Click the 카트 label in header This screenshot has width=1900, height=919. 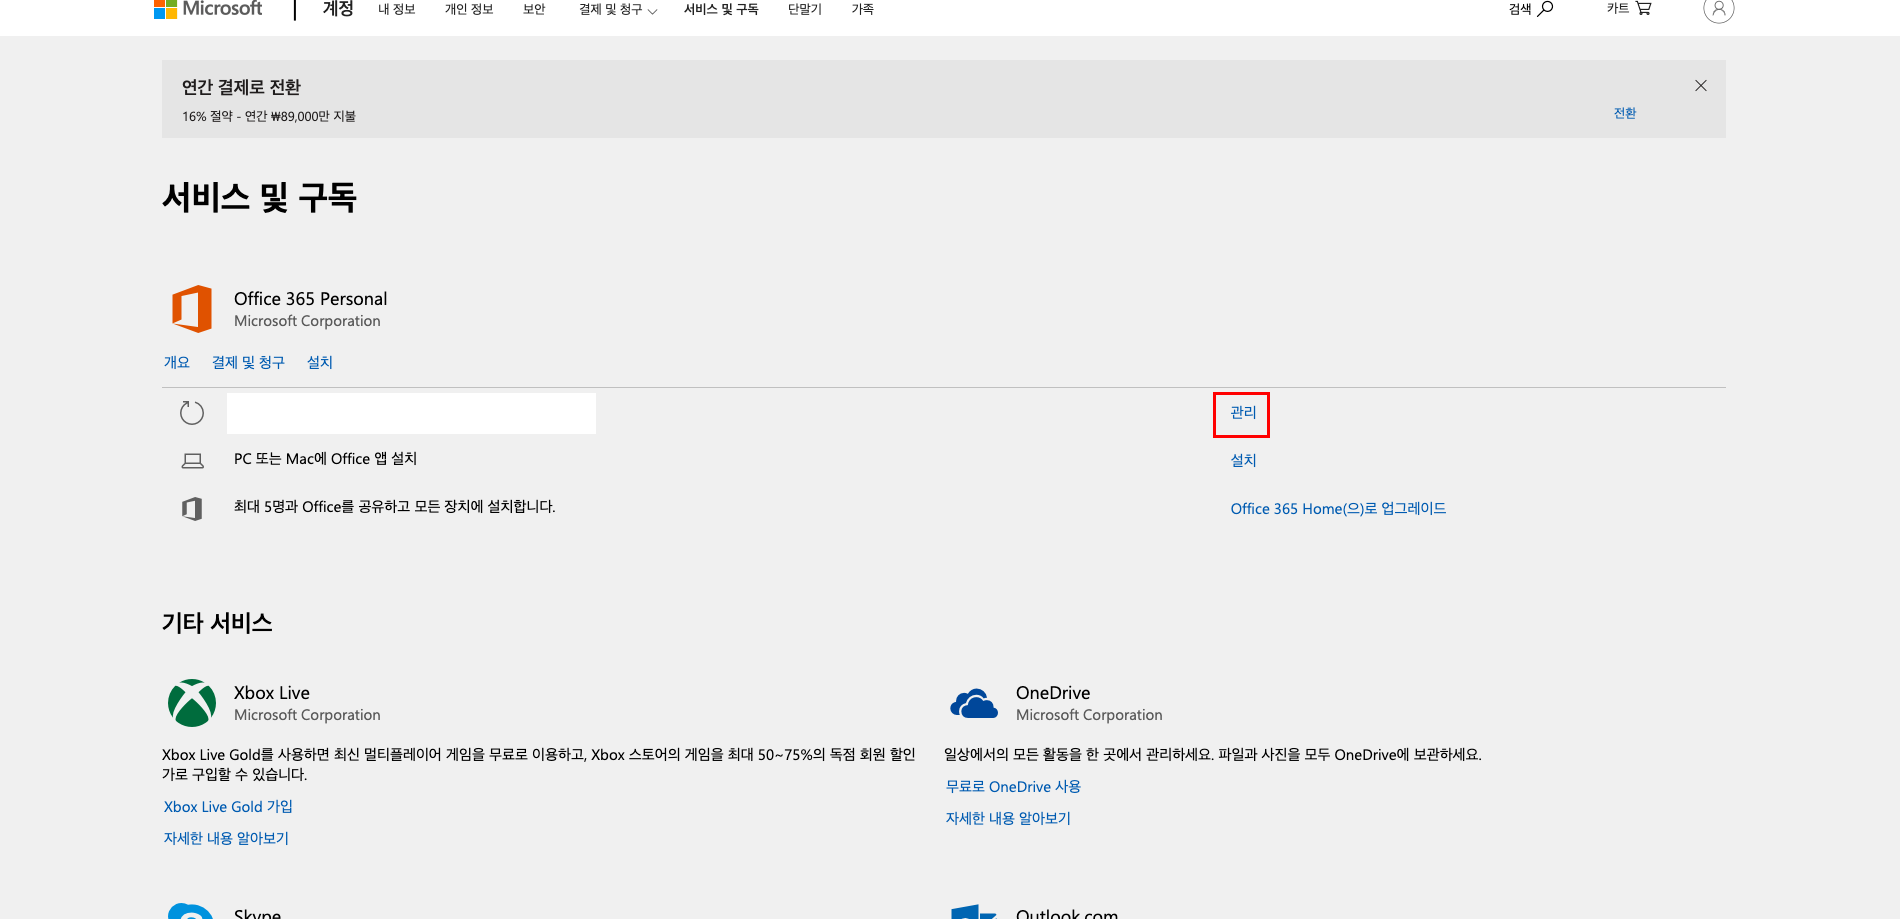[1618, 9]
